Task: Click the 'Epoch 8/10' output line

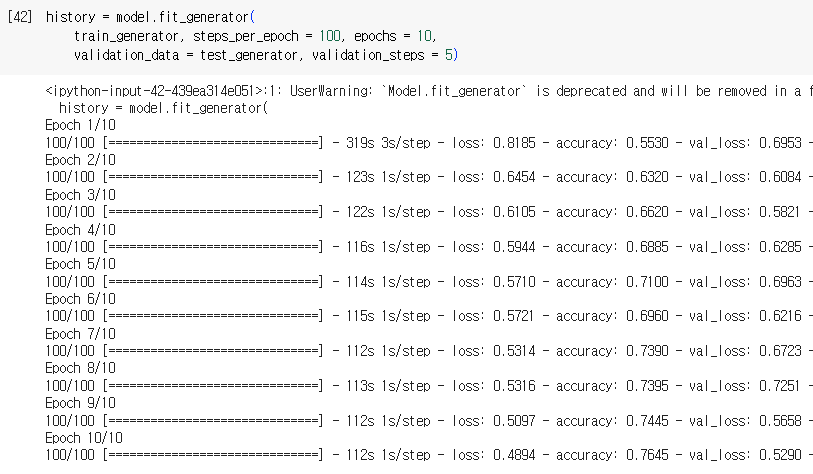Action: tap(80, 369)
